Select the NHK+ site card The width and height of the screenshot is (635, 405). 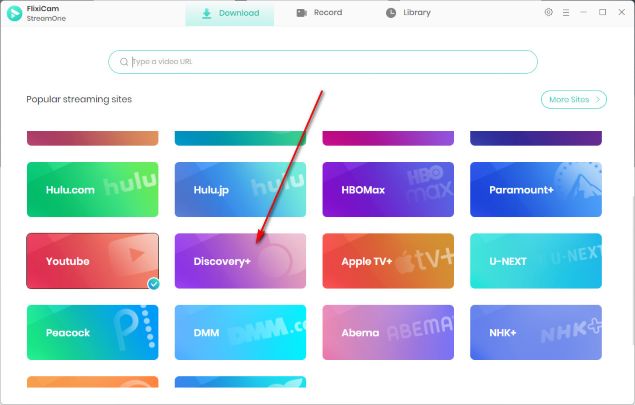536,333
